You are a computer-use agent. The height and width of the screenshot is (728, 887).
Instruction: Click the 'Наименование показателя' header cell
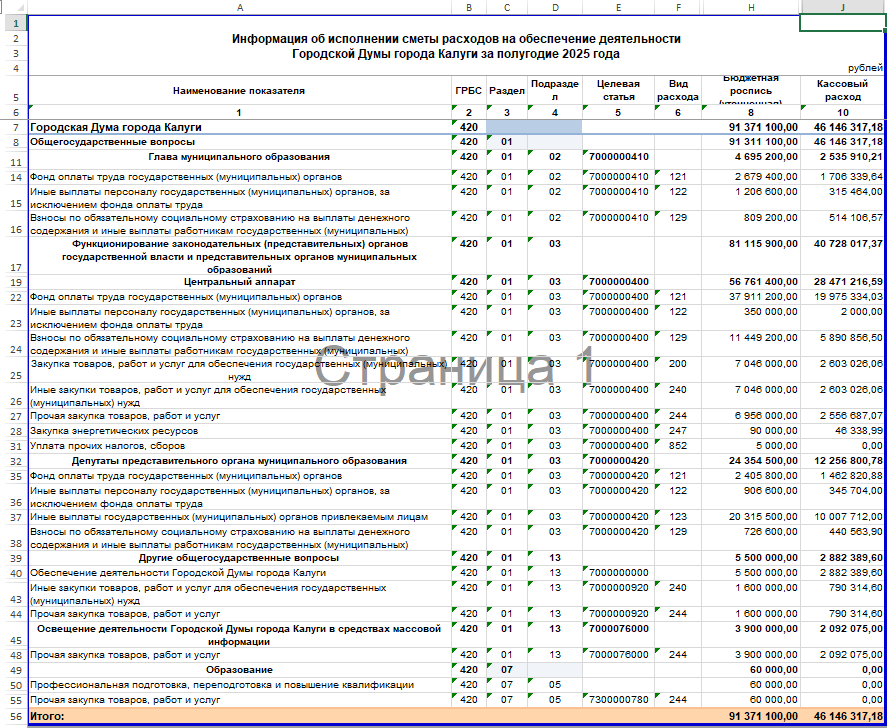click(239, 91)
